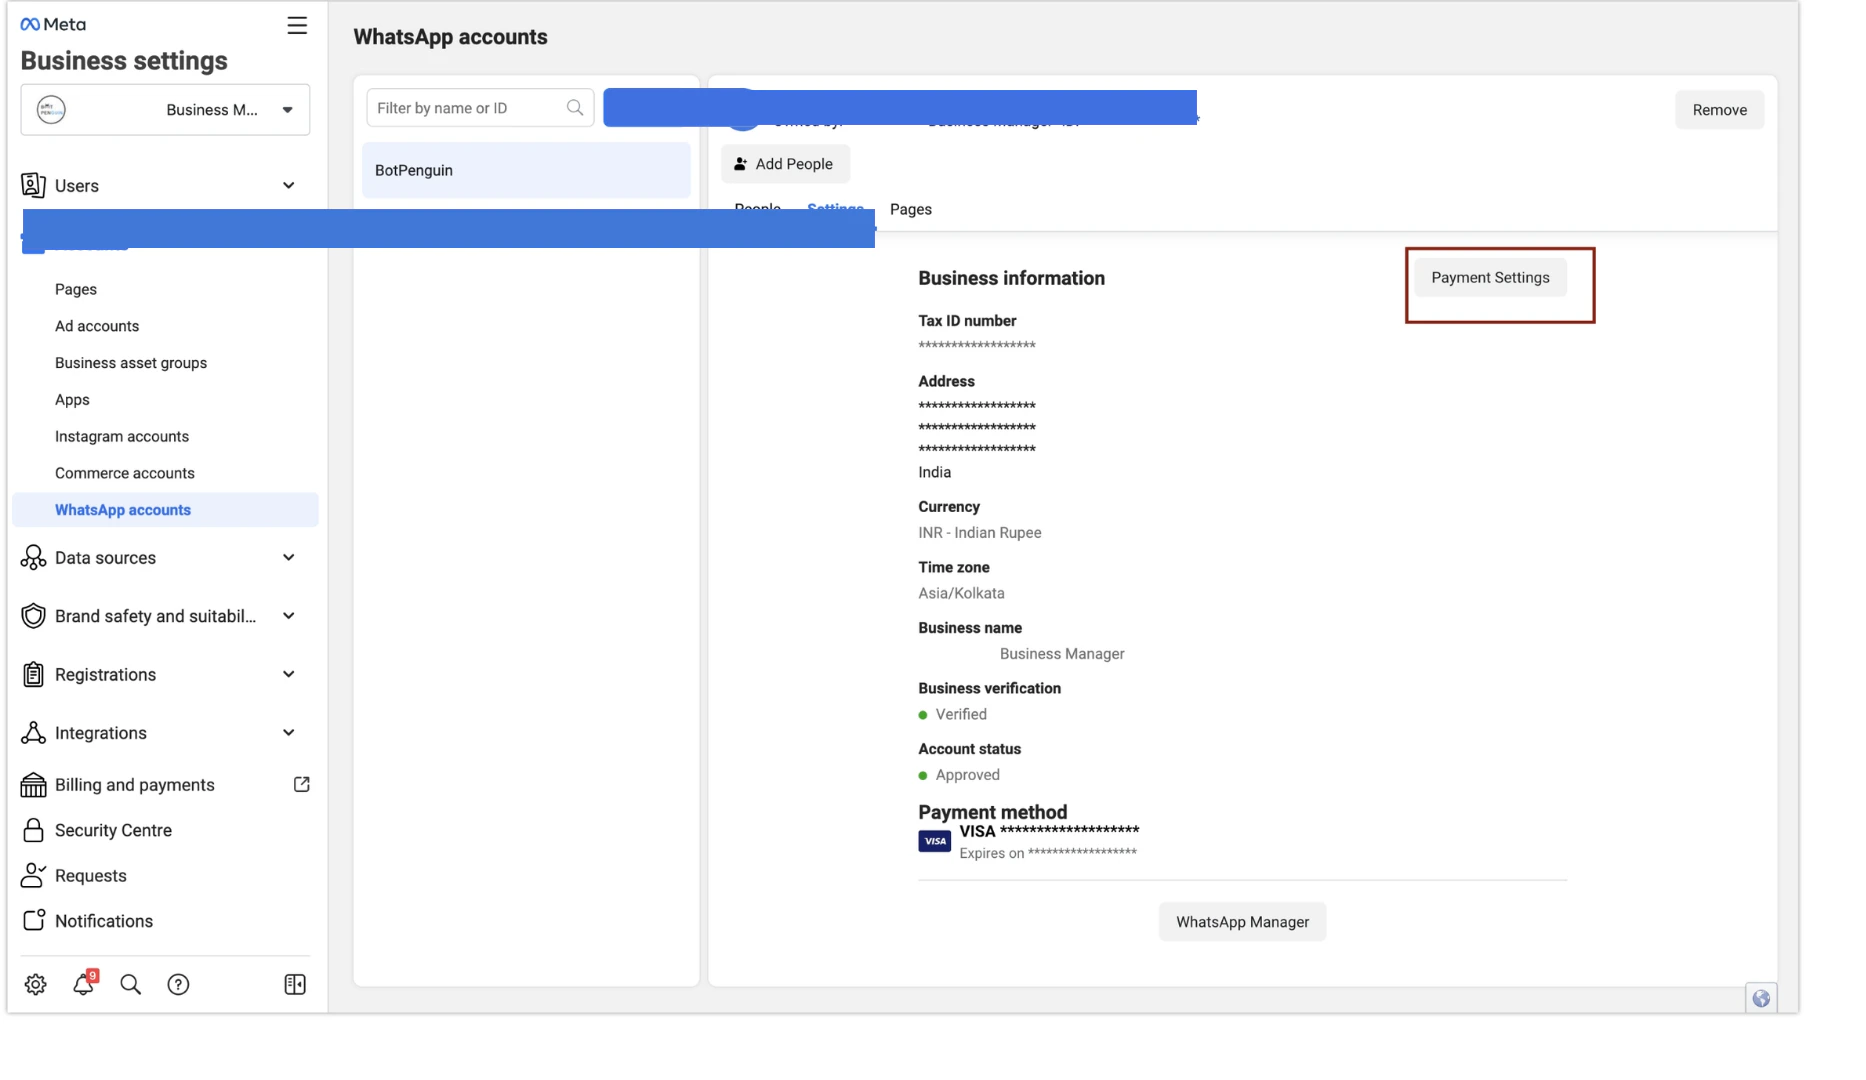Click the Billing and payments bank icon
Viewport: 1866px width, 1080px height.
[33, 785]
